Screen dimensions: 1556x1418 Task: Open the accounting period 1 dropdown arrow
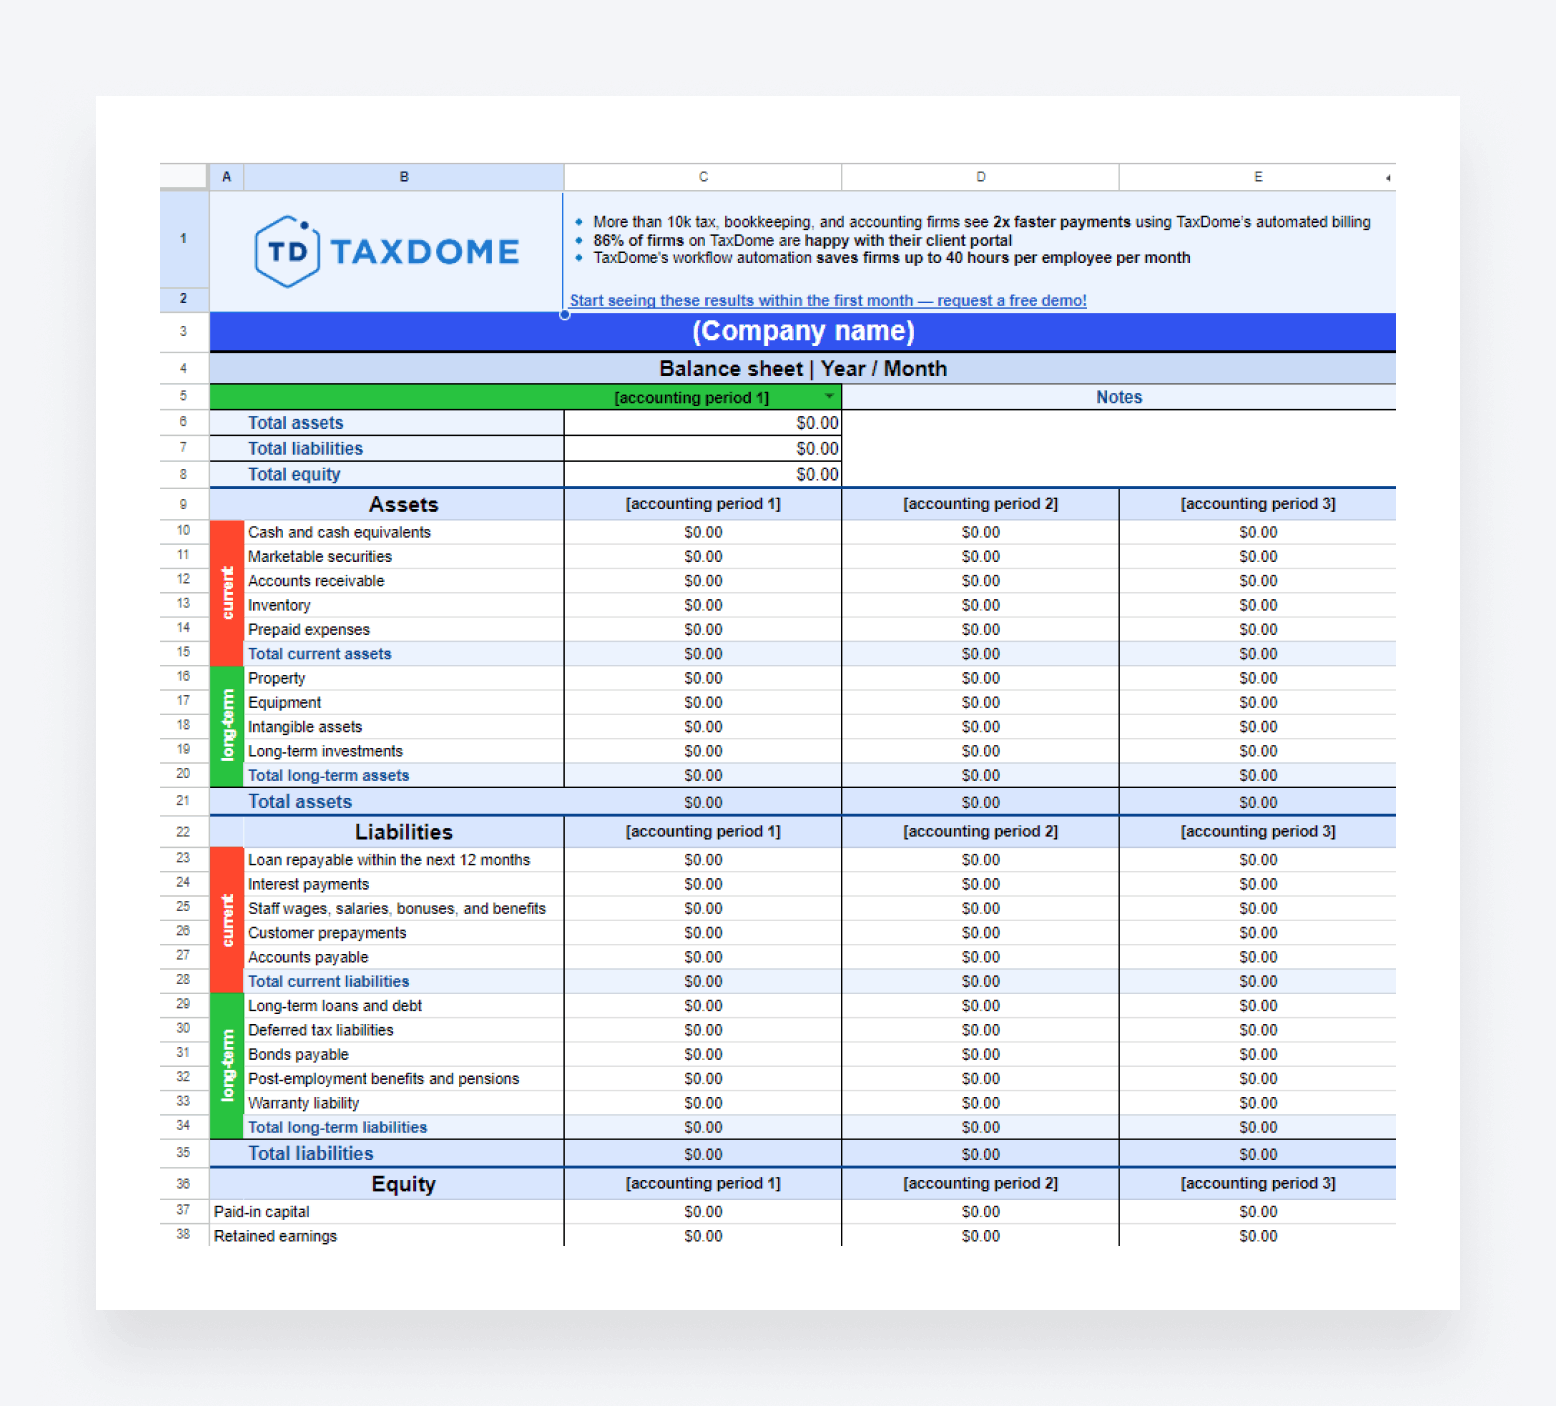pos(829,397)
